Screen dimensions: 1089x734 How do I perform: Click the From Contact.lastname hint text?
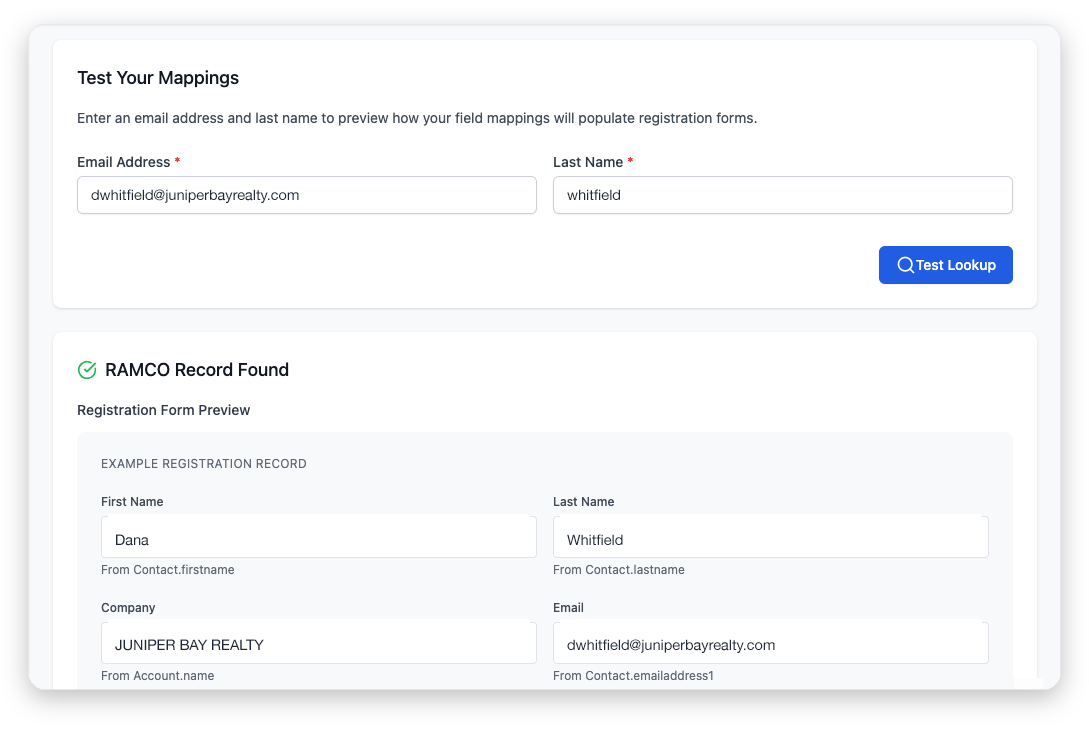(619, 569)
